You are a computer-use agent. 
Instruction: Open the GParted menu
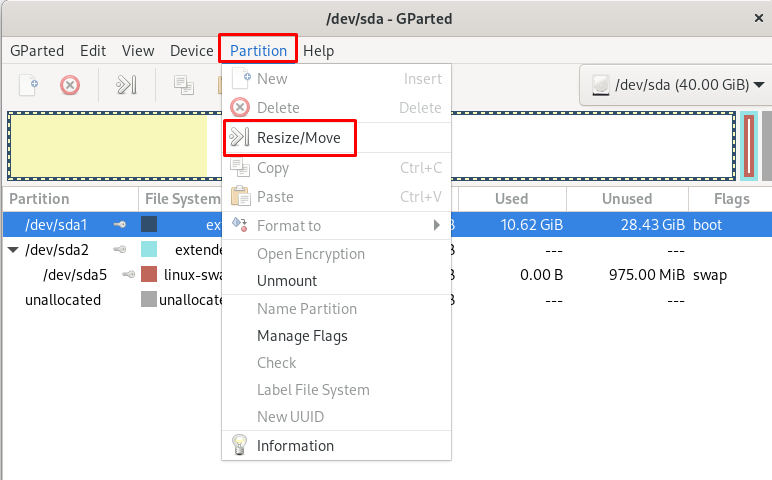click(37, 51)
